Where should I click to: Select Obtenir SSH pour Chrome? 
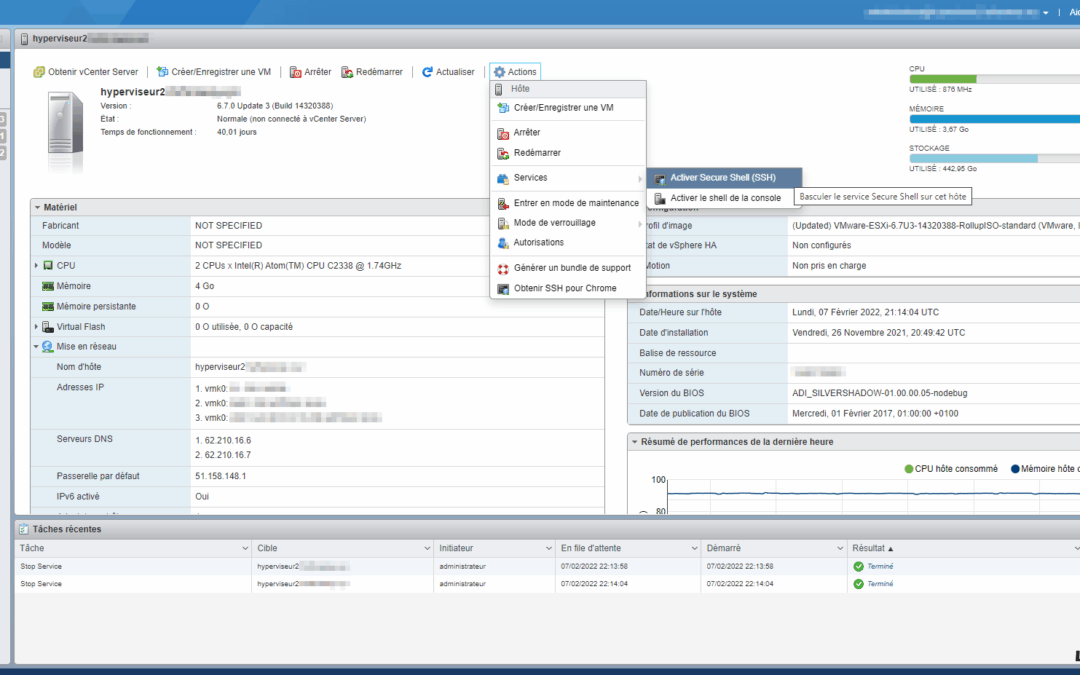568,289
